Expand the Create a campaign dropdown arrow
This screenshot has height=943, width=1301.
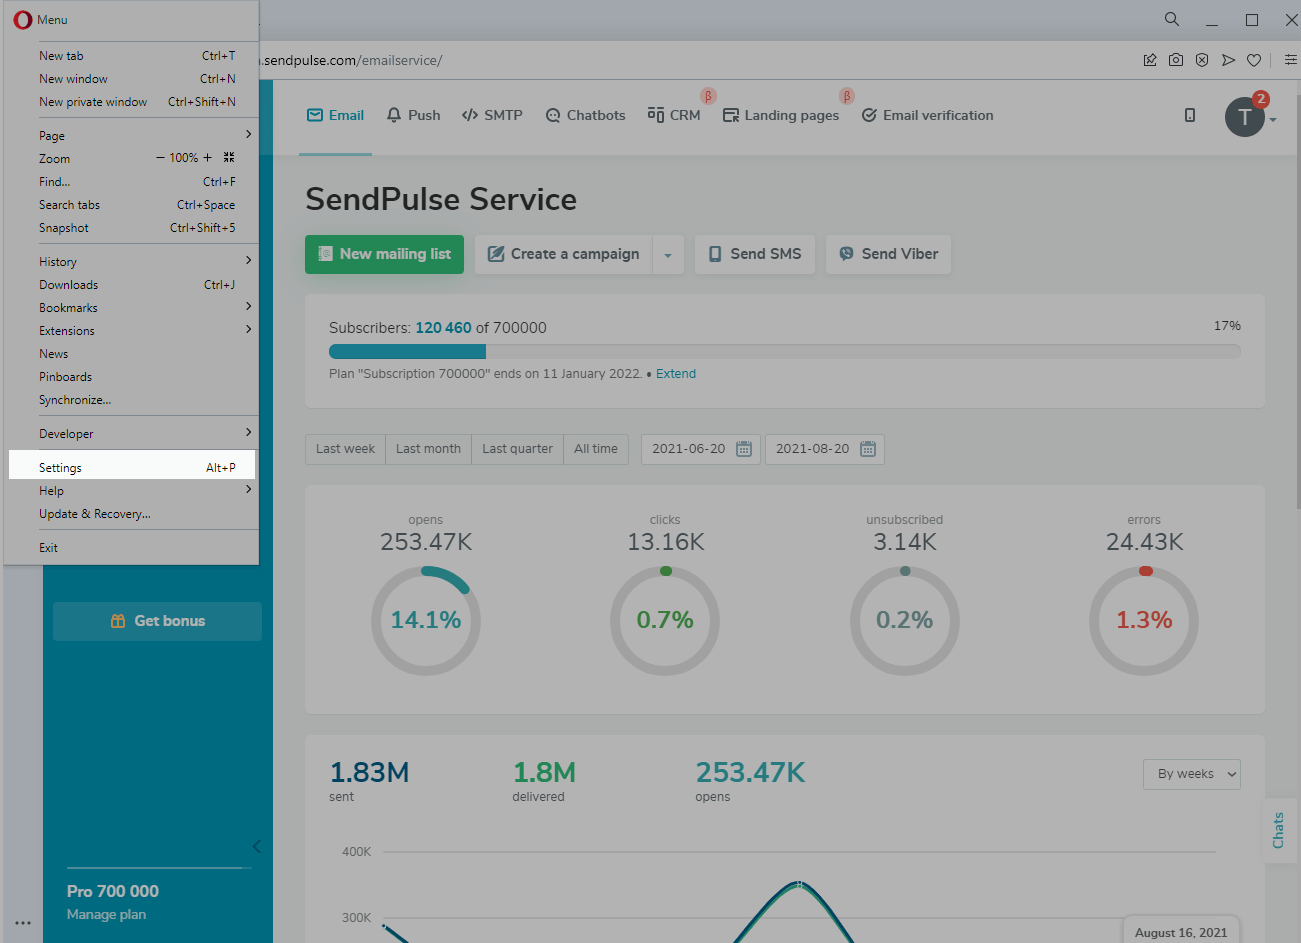tap(668, 255)
